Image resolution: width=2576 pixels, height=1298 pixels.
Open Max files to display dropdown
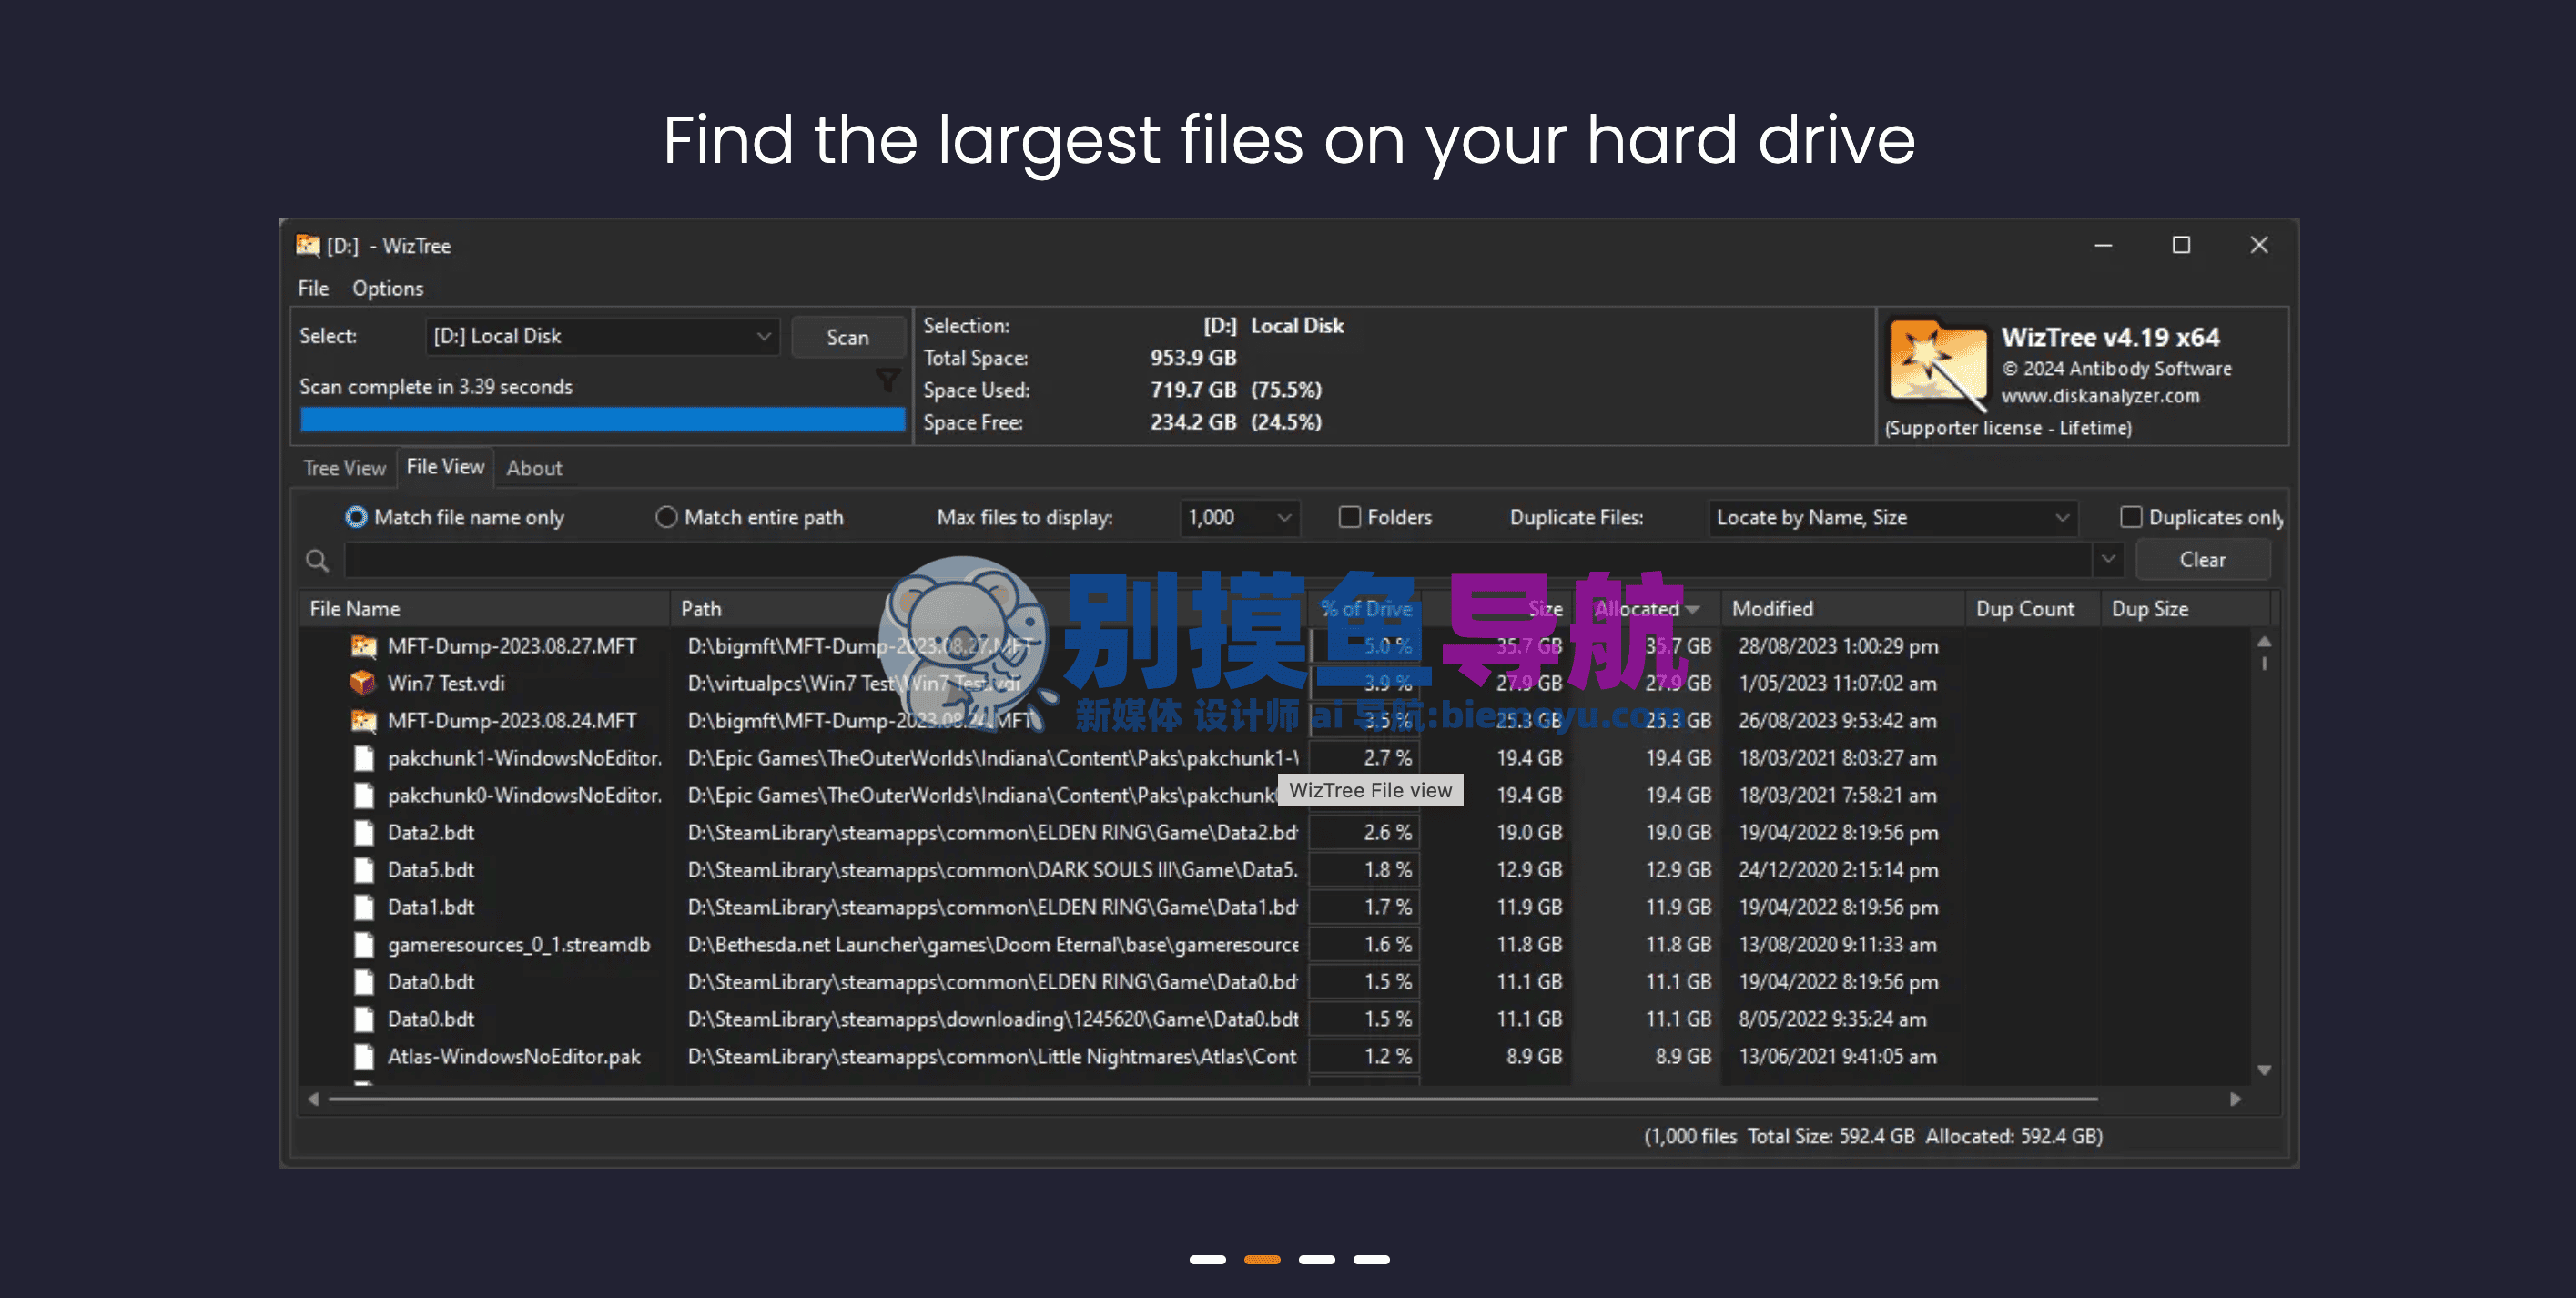1239,517
